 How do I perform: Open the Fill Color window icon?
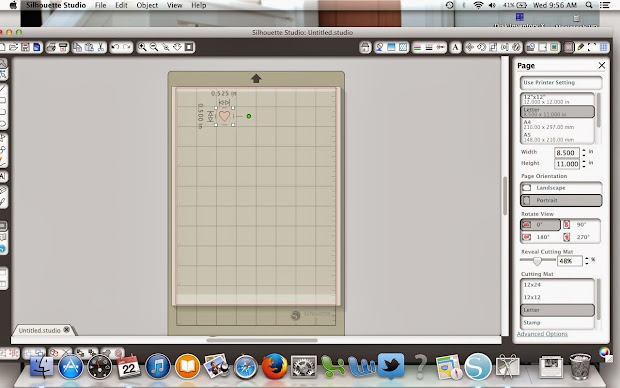click(x=380, y=48)
